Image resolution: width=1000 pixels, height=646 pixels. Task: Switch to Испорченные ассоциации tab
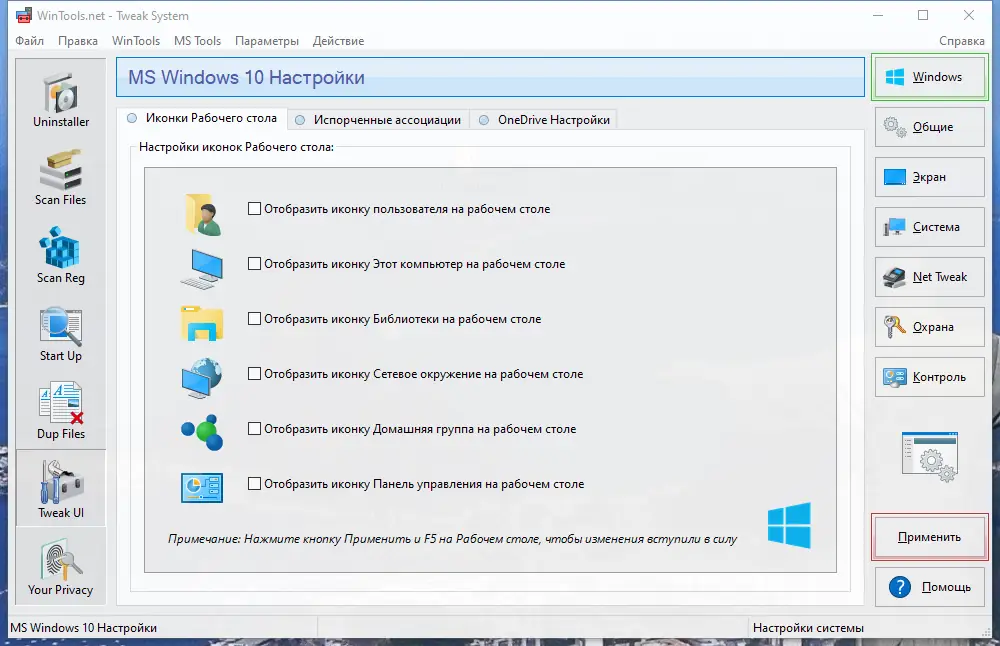(378, 119)
